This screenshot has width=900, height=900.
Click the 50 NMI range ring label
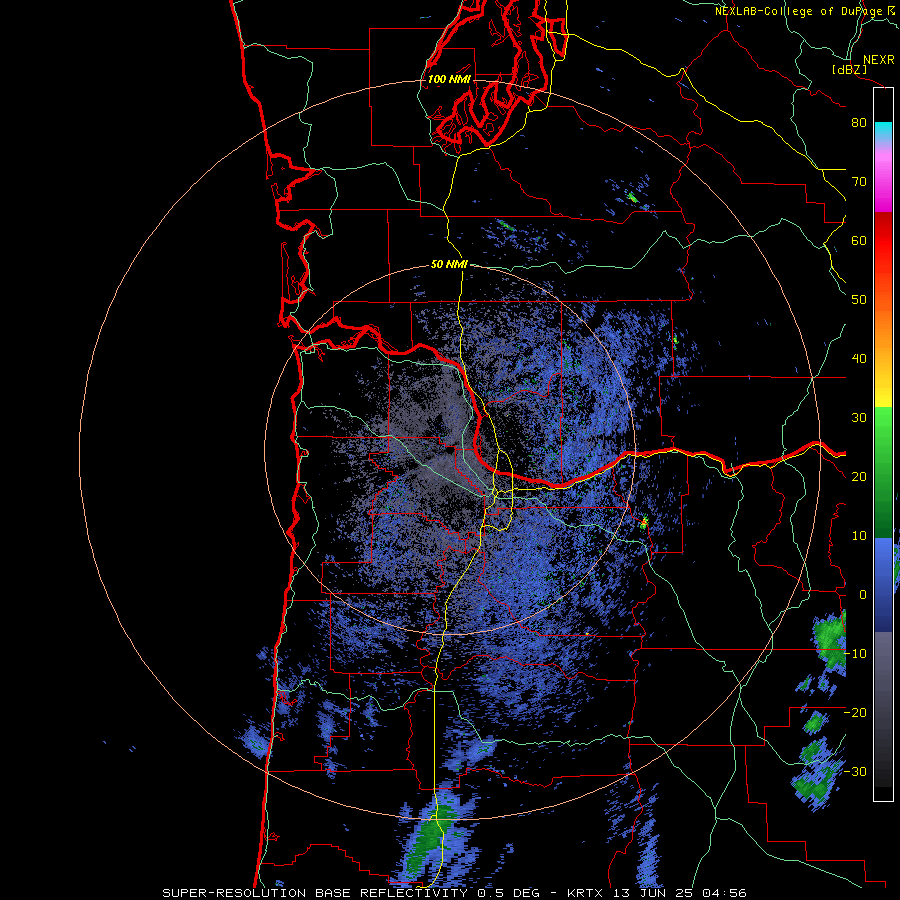[x=449, y=265]
